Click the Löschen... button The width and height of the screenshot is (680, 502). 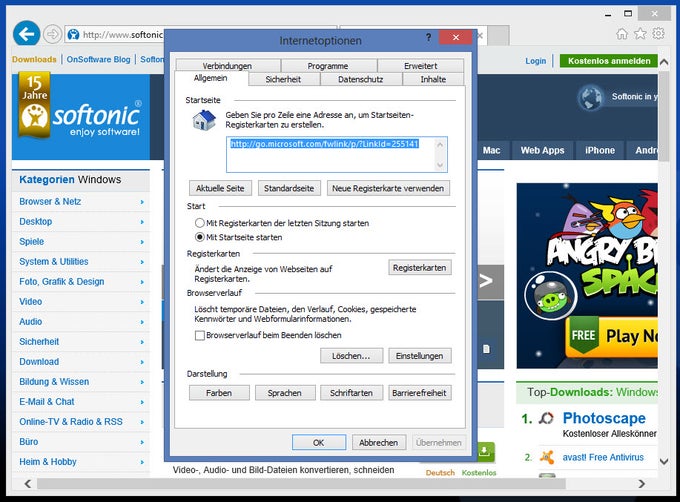351,356
